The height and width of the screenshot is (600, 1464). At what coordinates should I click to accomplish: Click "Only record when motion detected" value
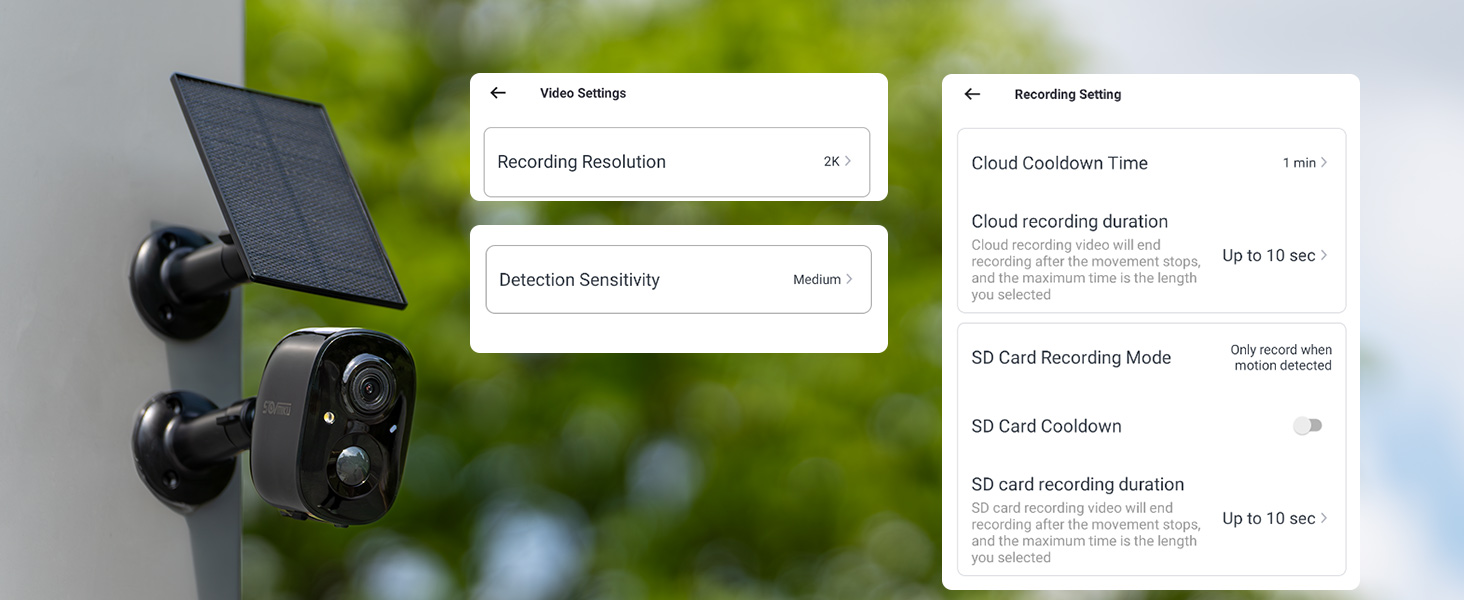pyautogui.click(x=1281, y=358)
